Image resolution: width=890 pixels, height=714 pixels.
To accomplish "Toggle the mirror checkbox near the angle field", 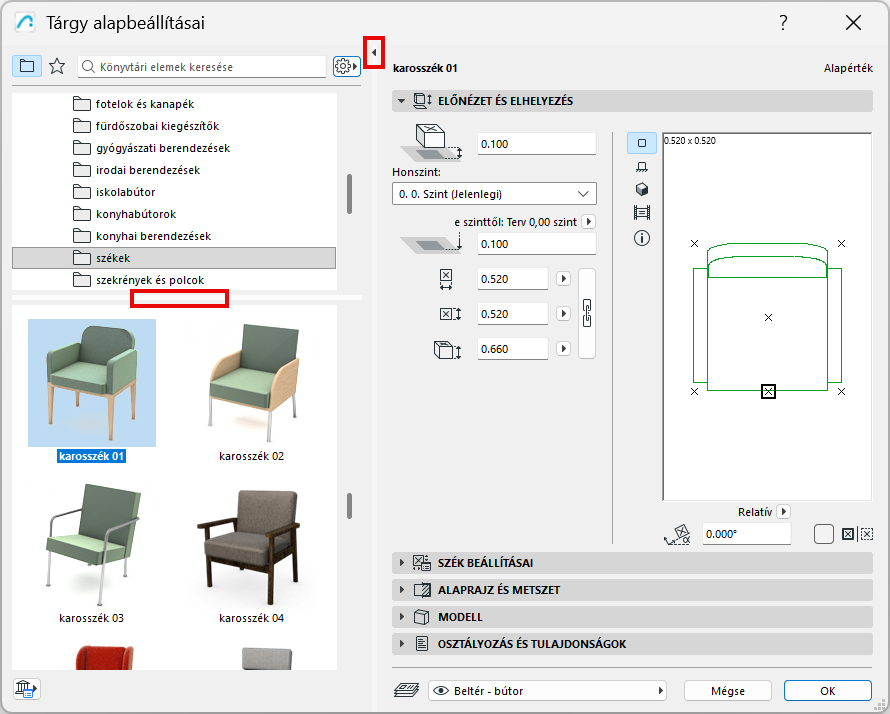I will pyautogui.click(x=824, y=534).
